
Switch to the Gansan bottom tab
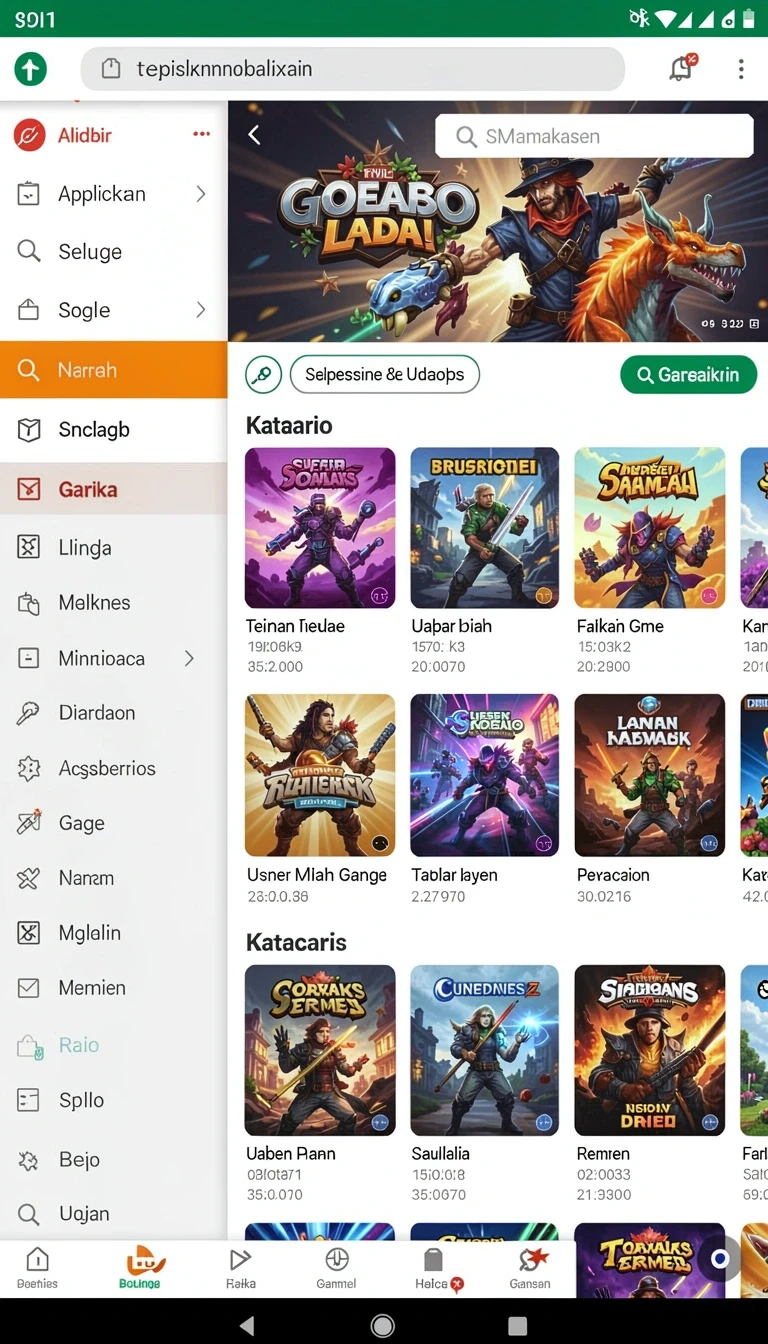click(530, 1268)
